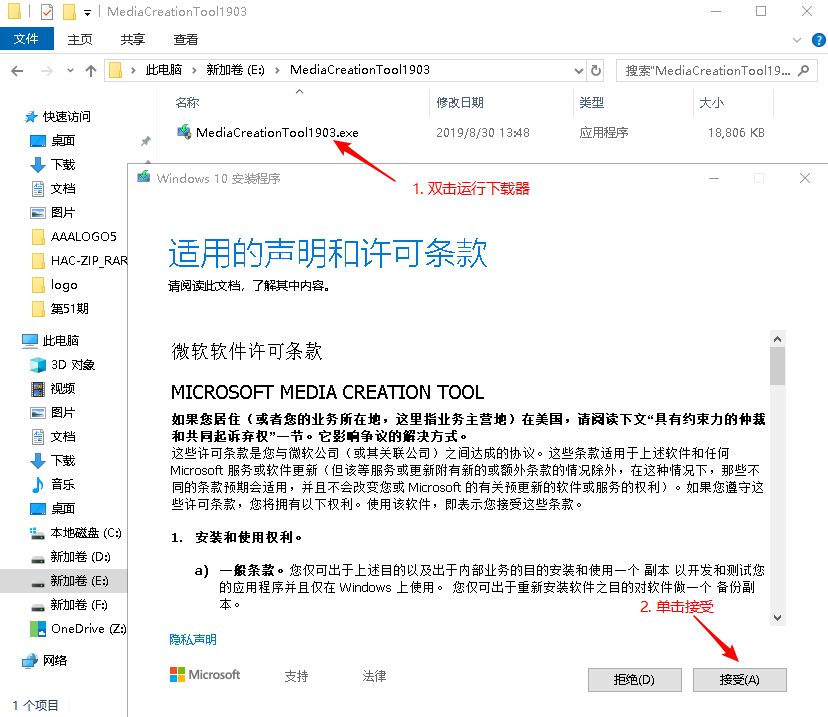Click the 法律 legal link

374,676
